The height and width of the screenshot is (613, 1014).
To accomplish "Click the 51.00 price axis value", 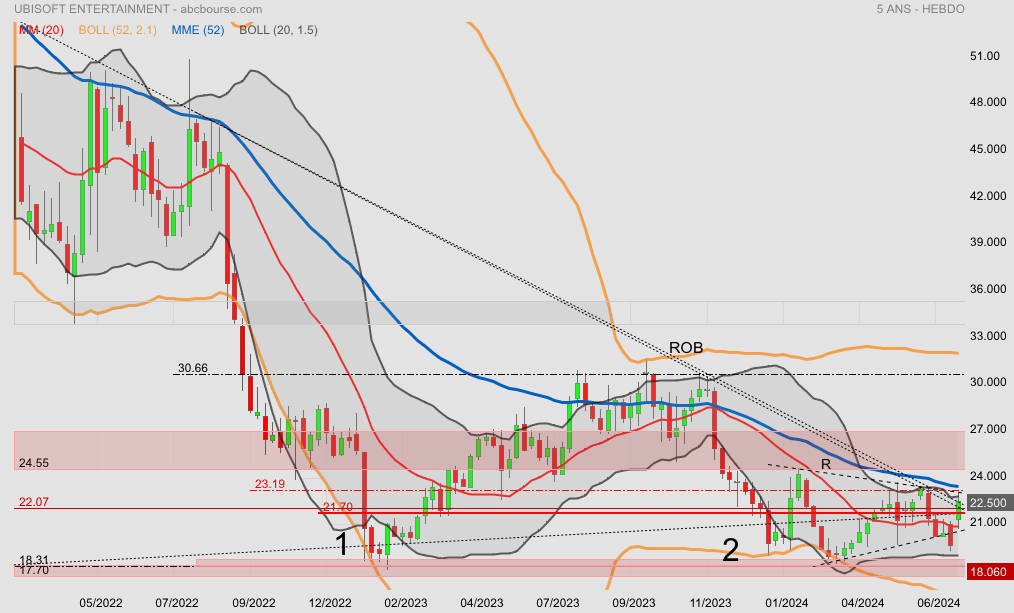I will [985, 56].
